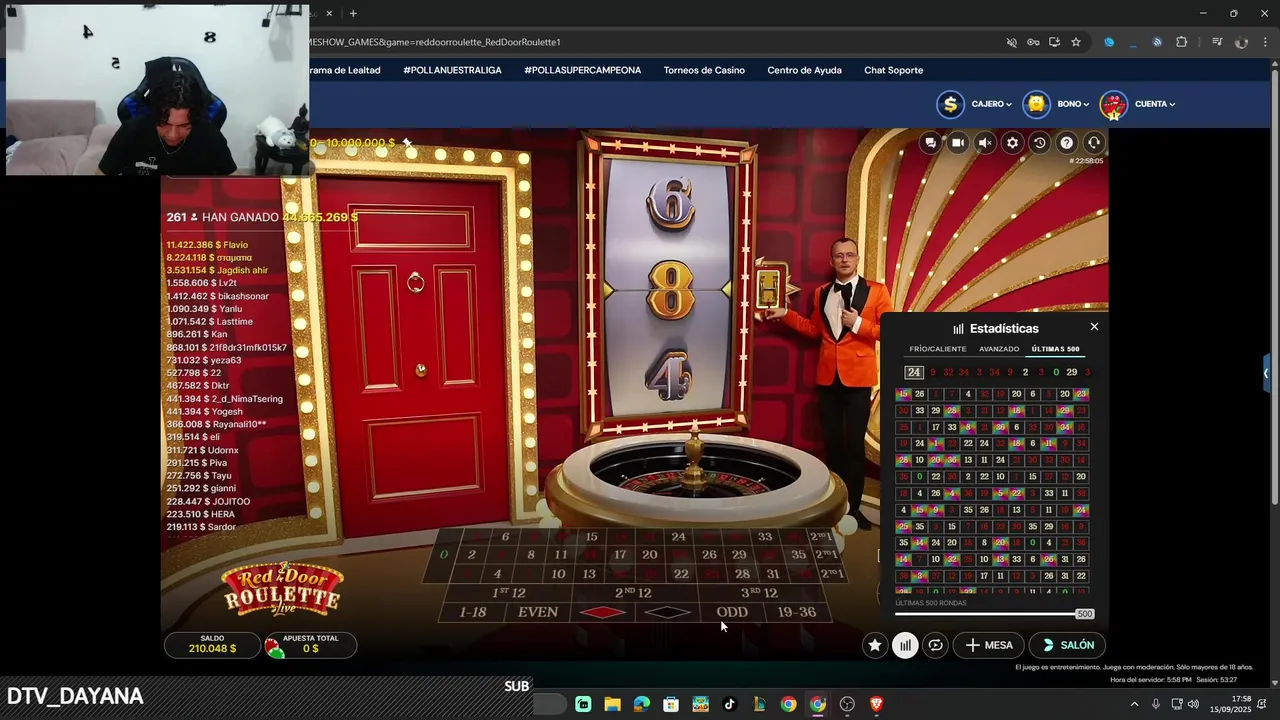Expand the BONO dropdown
Image resolution: width=1280 pixels, height=720 pixels.
click(1074, 104)
